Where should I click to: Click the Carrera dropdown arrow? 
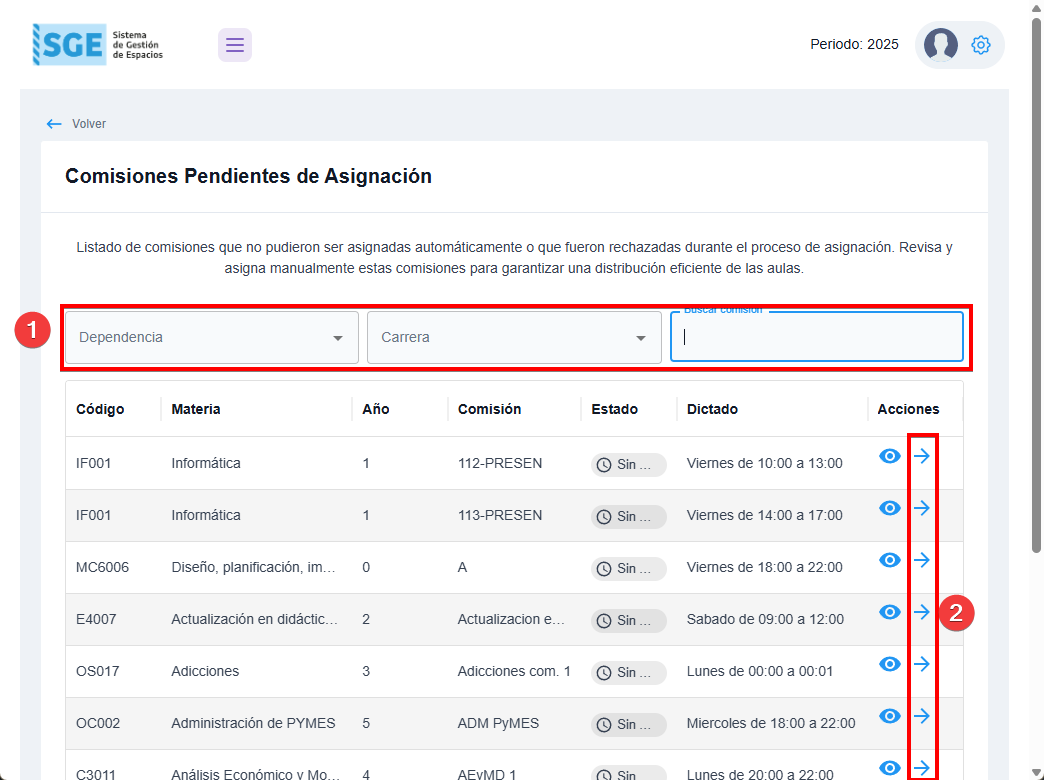point(641,338)
